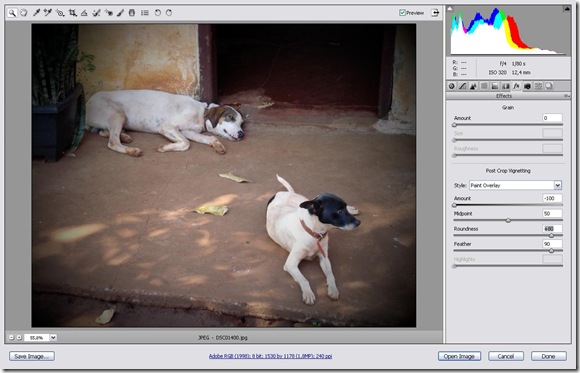The height and width of the screenshot is (373, 580).
Task: Switch to the Camera Calibration tab
Action: coord(527,86)
